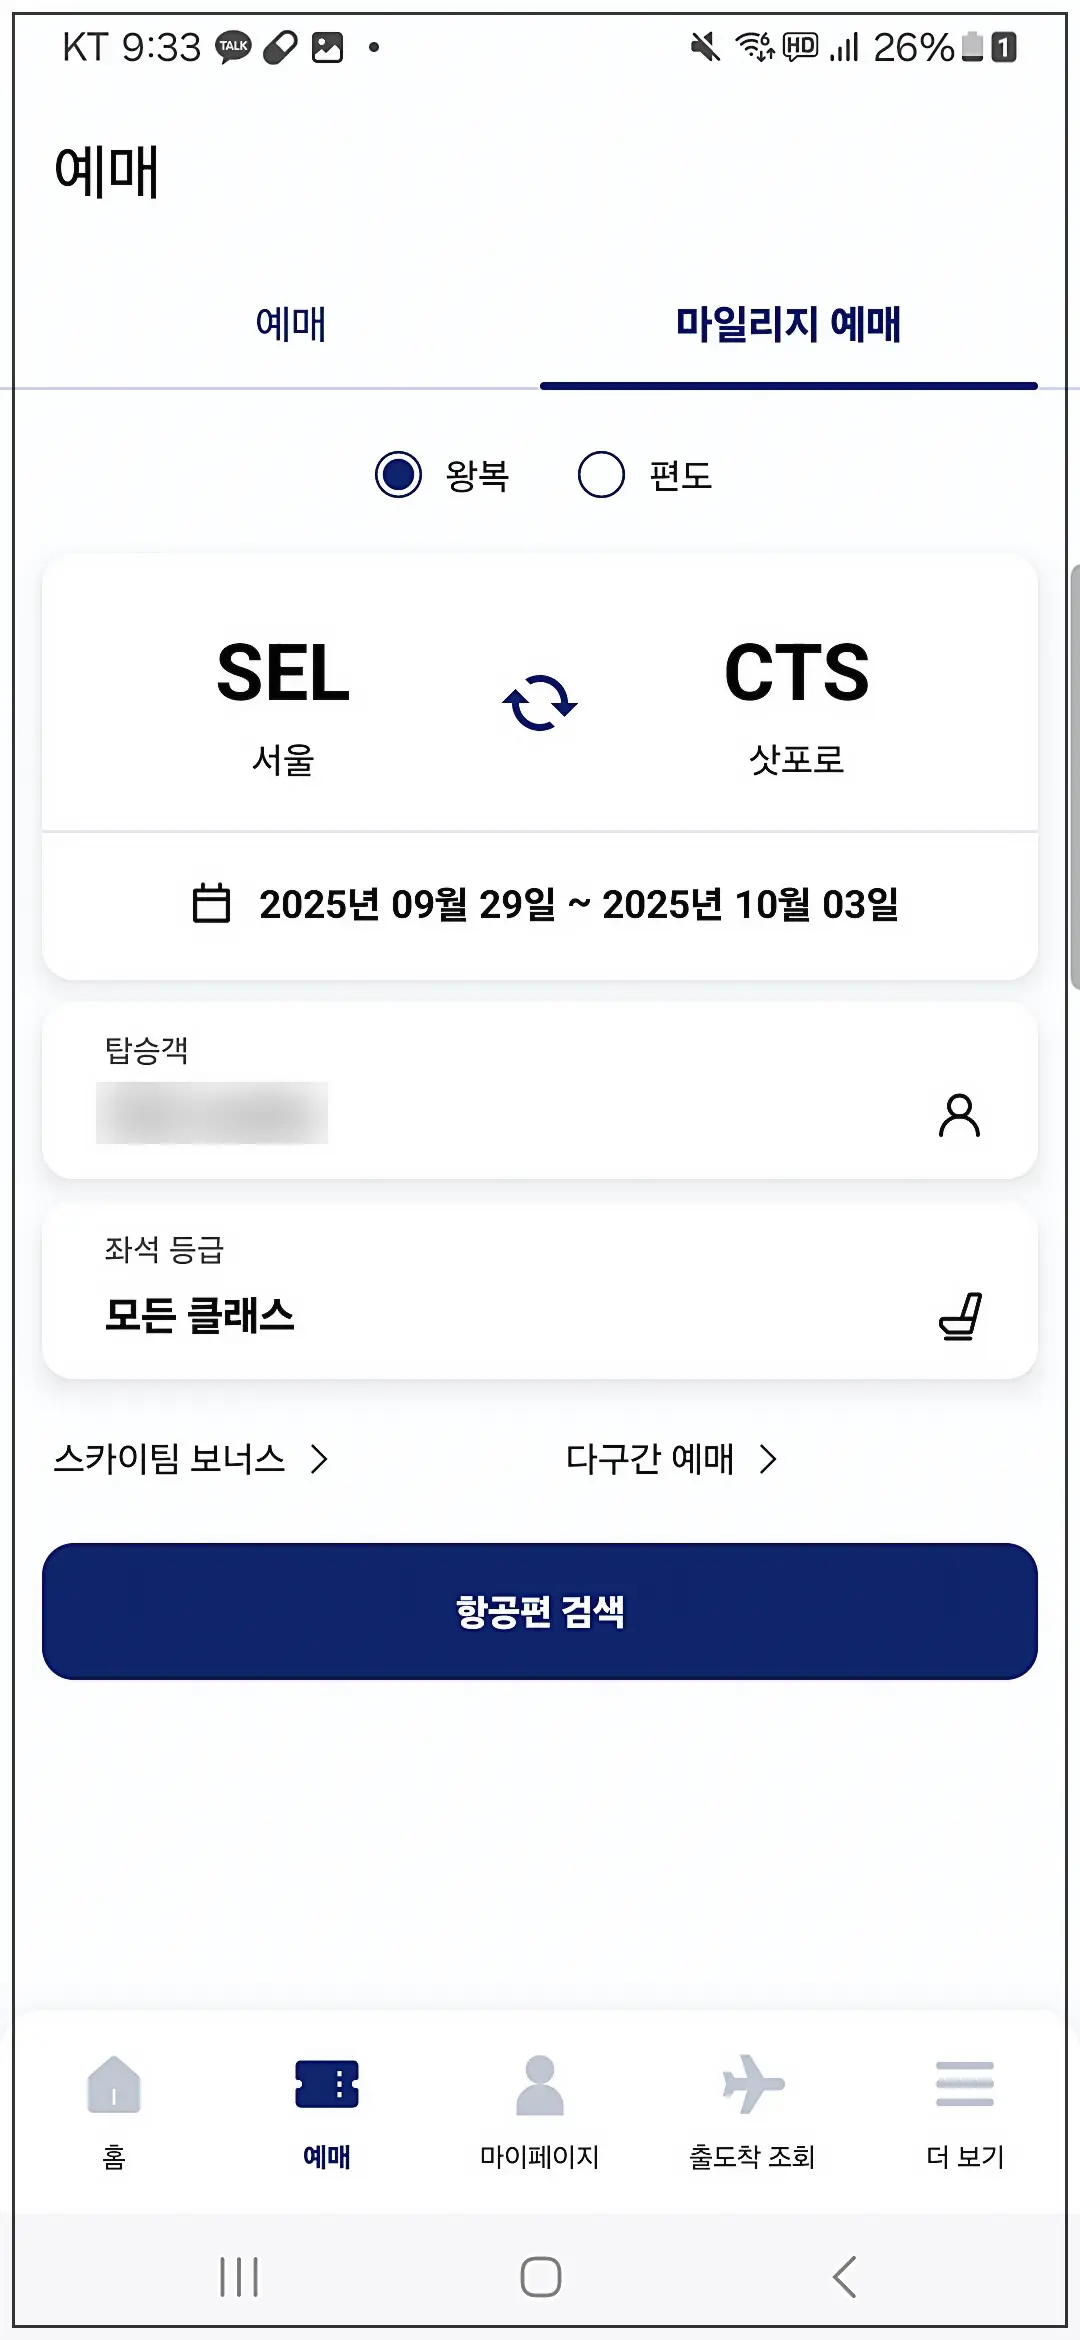Image resolution: width=1080 pixels, height=2340 pixels.
Task: Open the calendar icon beside travel dates
Action: tap(213, 903)
